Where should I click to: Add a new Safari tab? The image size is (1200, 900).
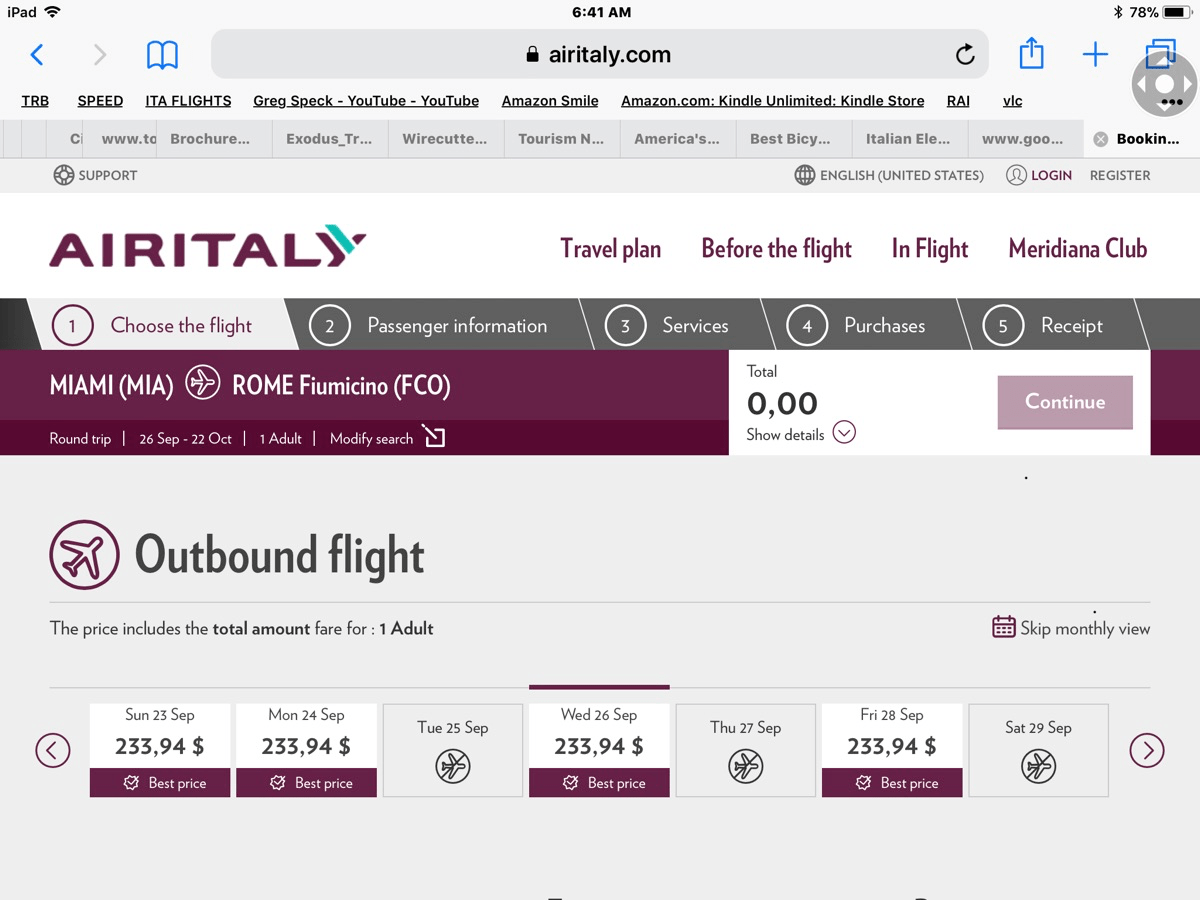click(1095, 54)
